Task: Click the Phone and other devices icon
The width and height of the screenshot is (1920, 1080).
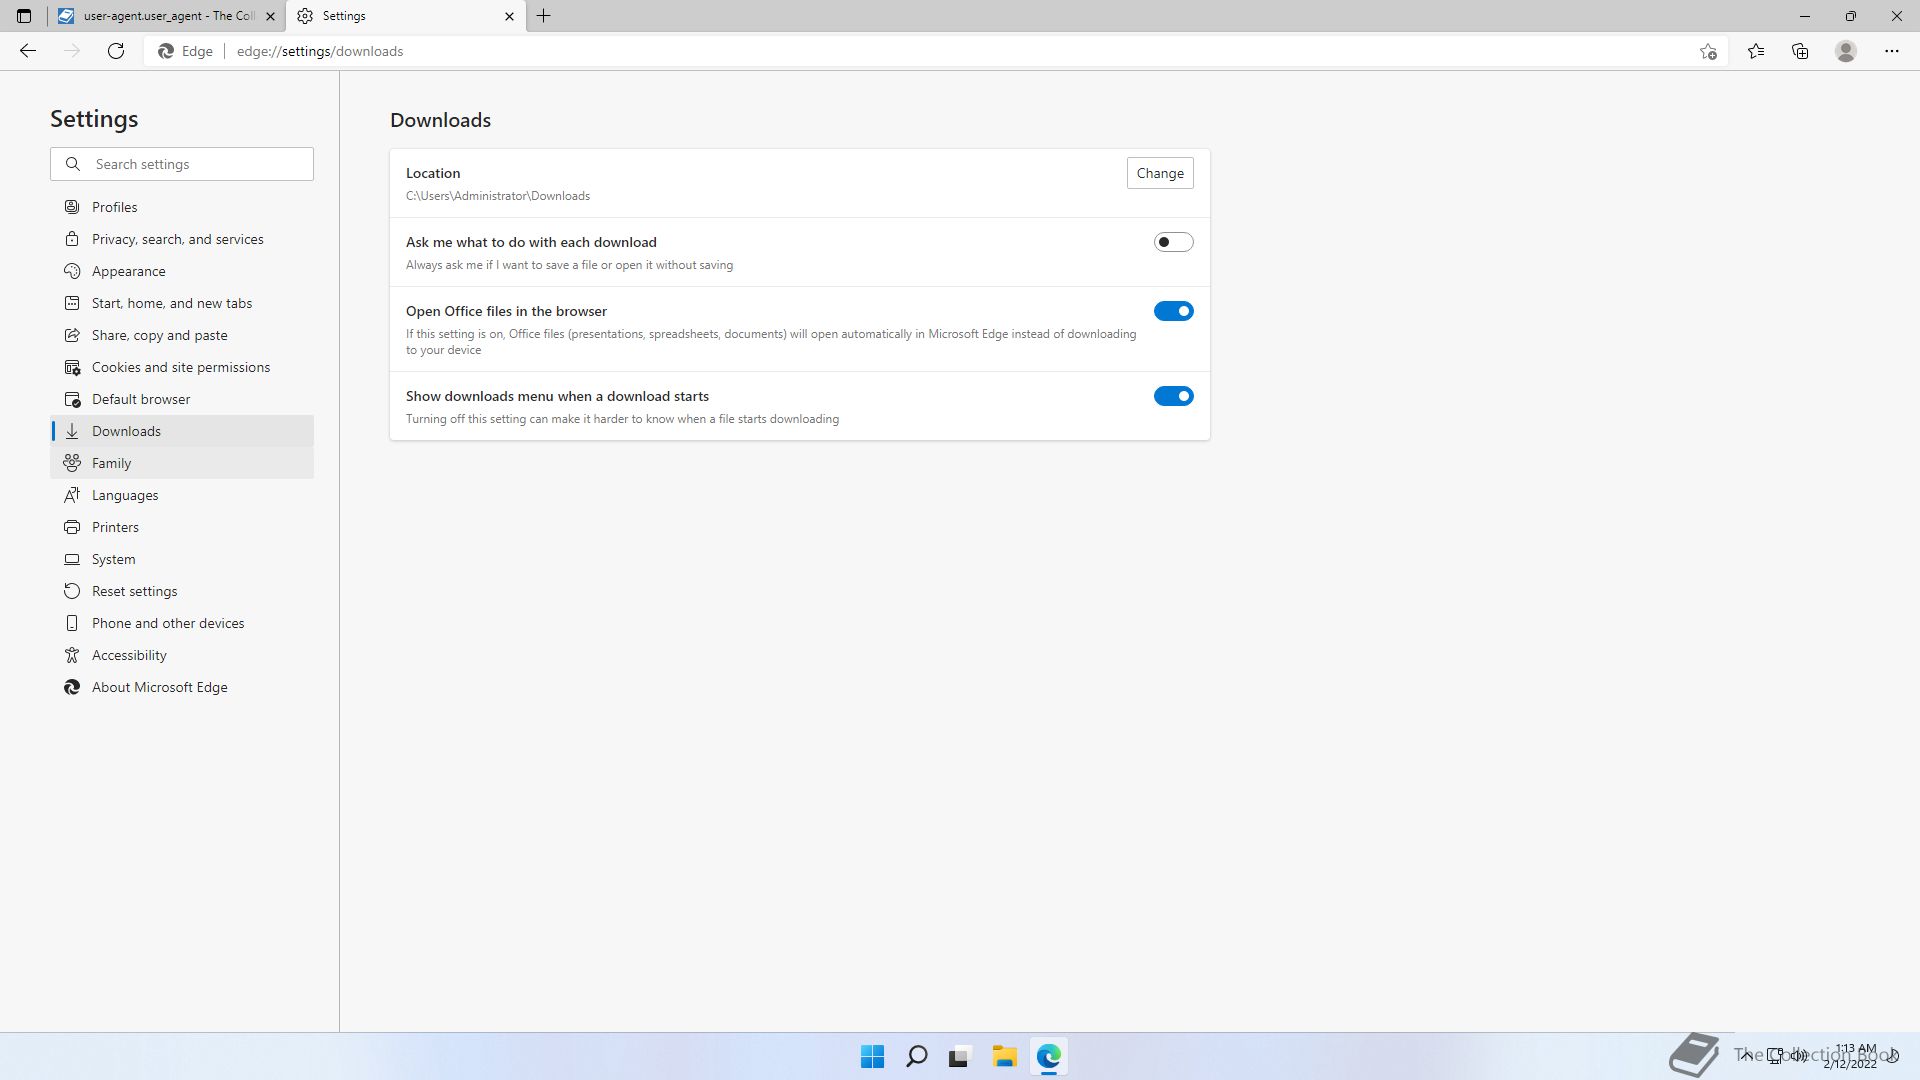Action: click(x=72, y=623)
